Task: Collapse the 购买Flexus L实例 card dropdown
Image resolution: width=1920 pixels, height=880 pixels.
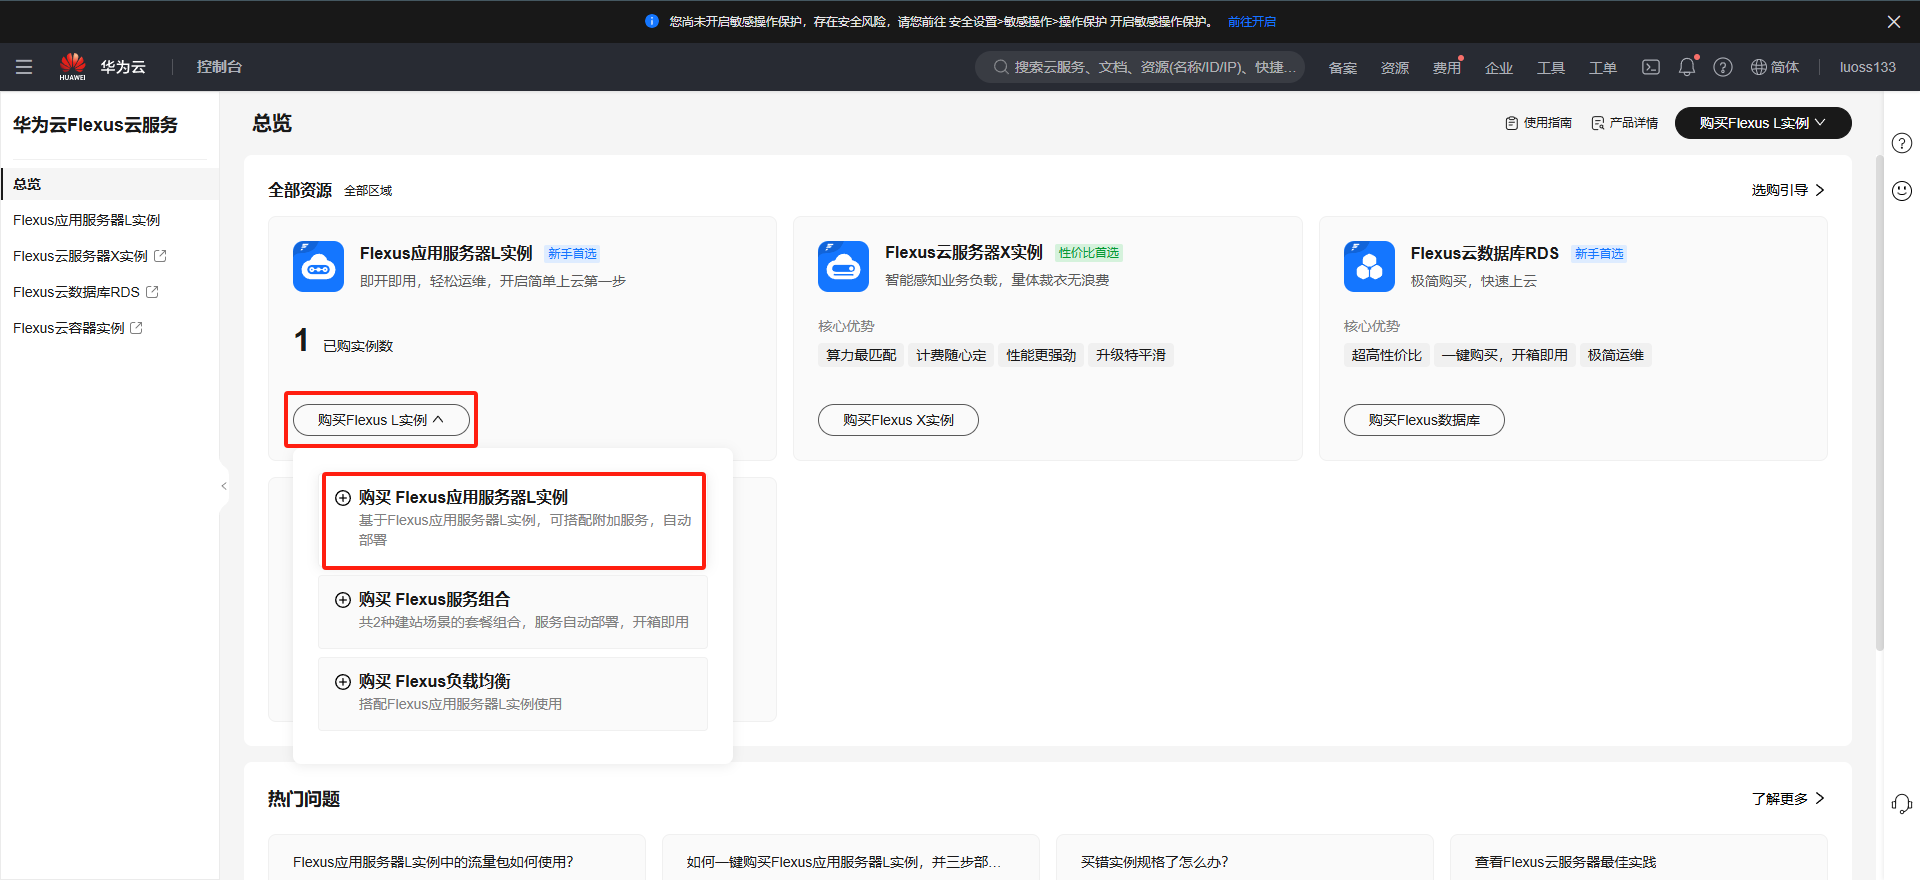Action: coord(381,420)
